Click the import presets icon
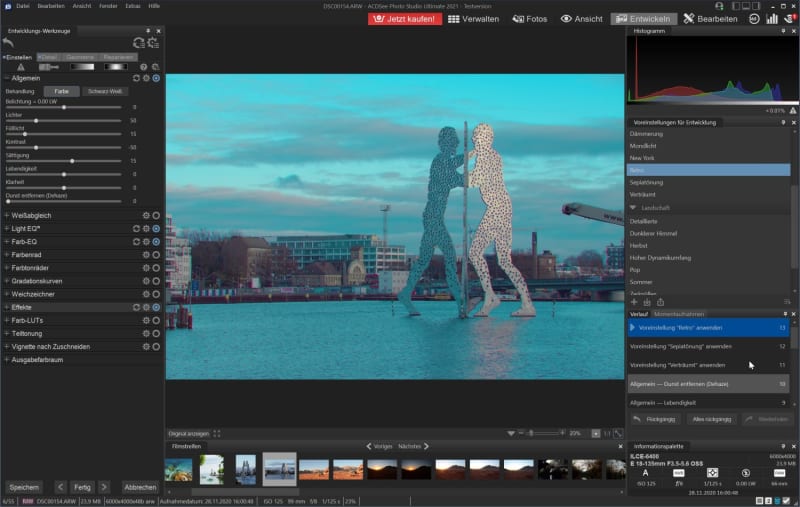Image resolution: width=800 pixels, height=507 pixels. click(647, 302)
